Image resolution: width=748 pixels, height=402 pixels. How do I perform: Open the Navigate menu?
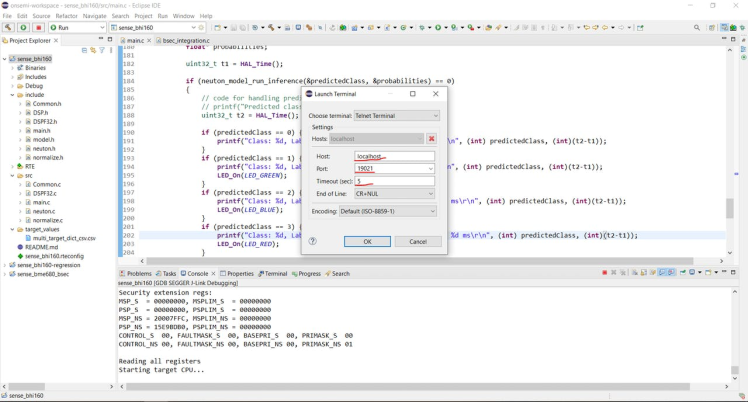[x=94, y=16]
